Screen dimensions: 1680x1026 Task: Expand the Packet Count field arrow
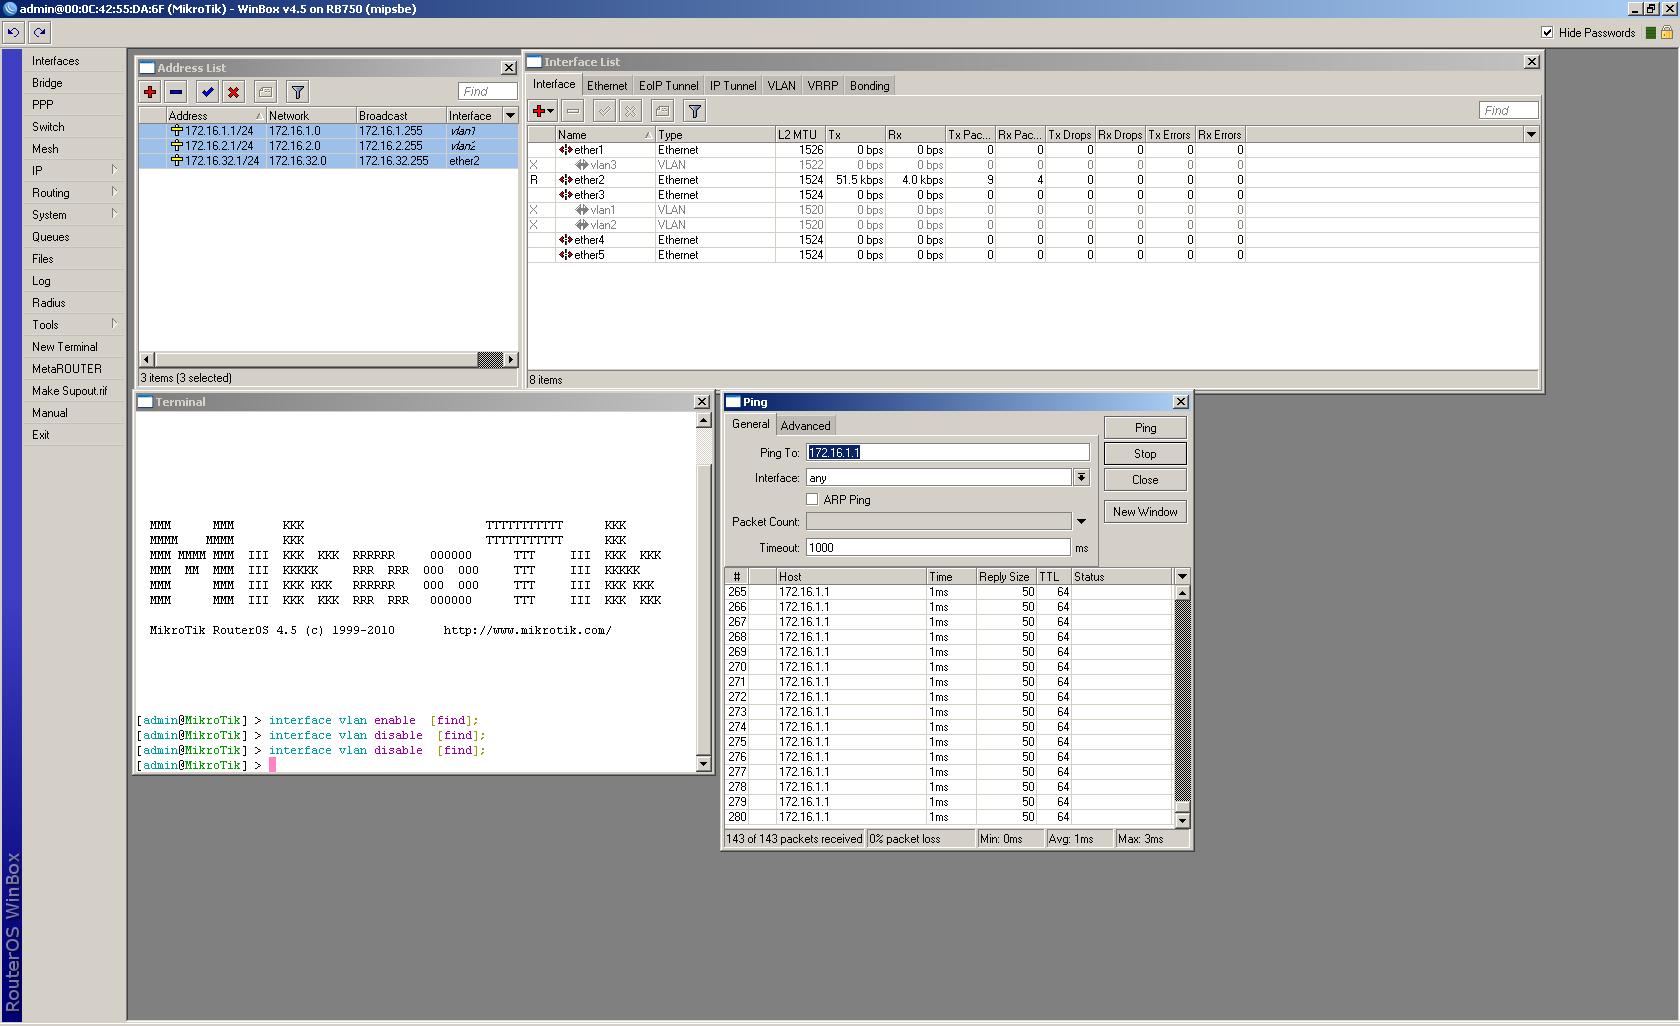click(x=1081, y=521)
